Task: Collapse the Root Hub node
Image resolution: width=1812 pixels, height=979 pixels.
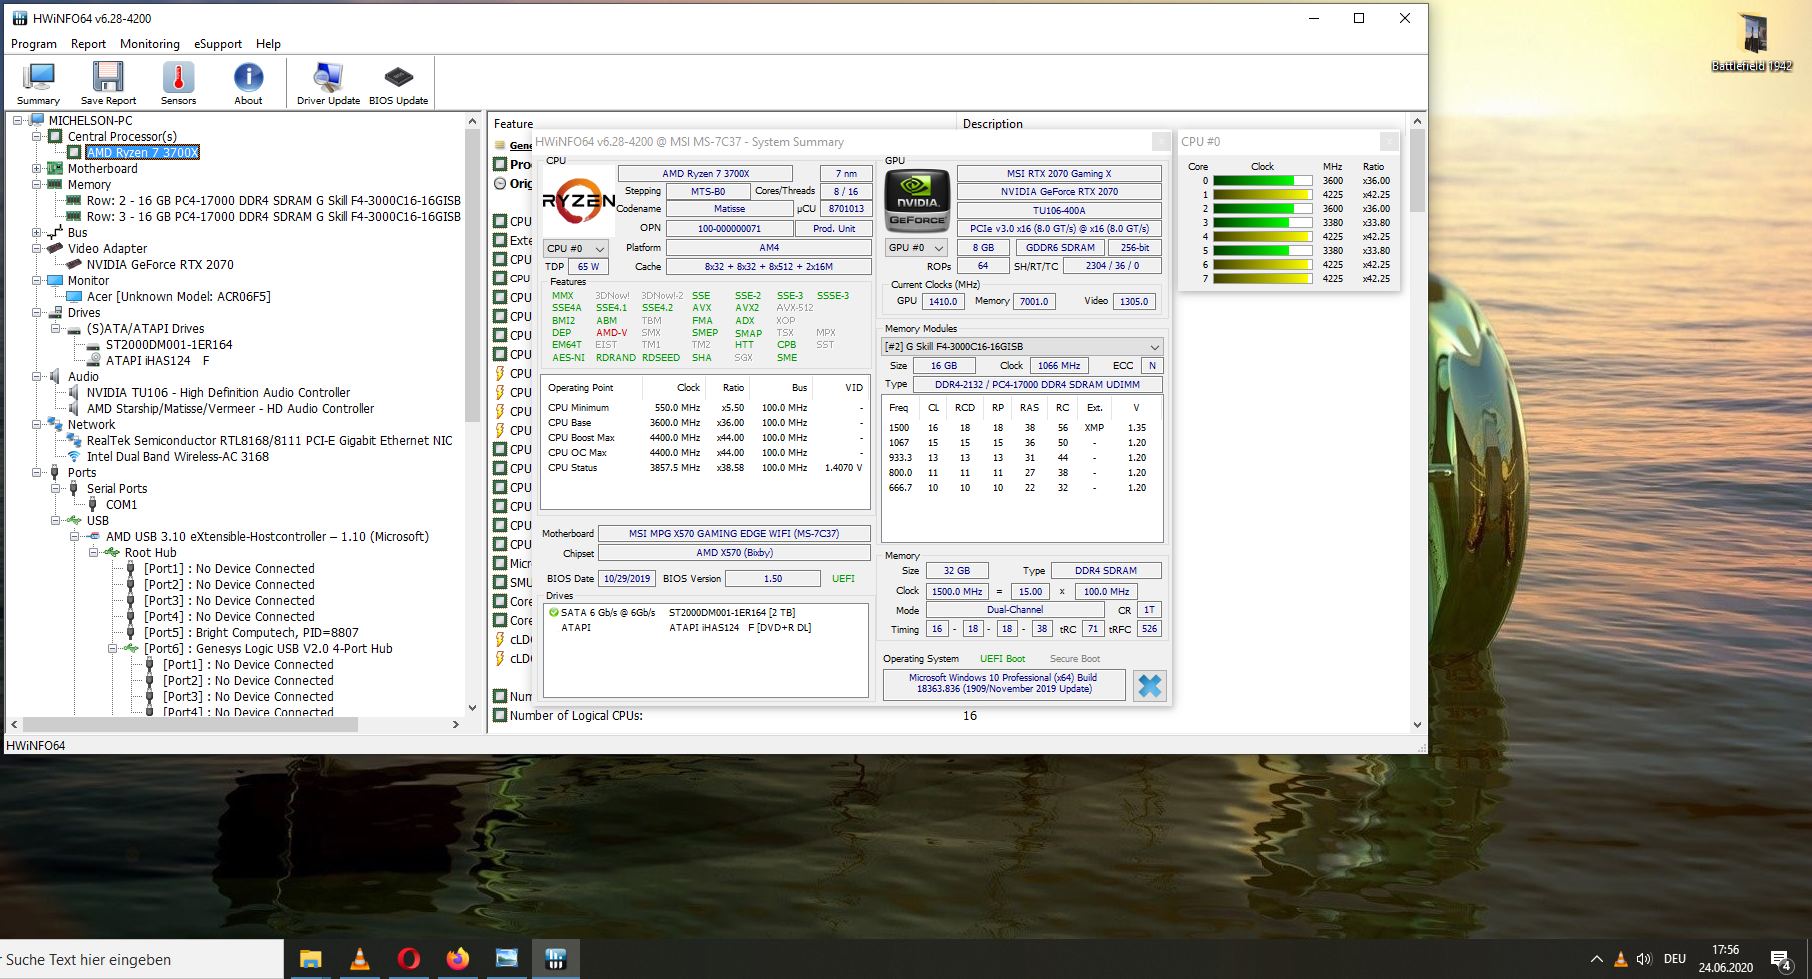Action: 94,553
